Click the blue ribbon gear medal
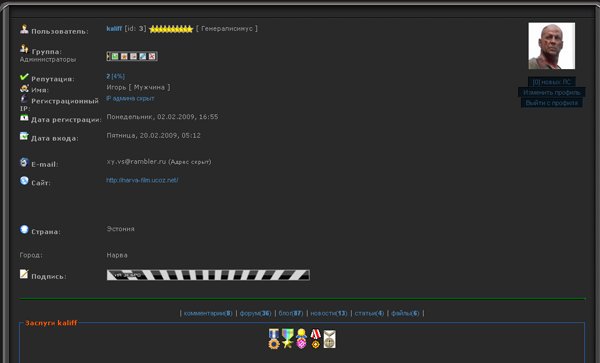600x363 pixels. coord(274,339)
